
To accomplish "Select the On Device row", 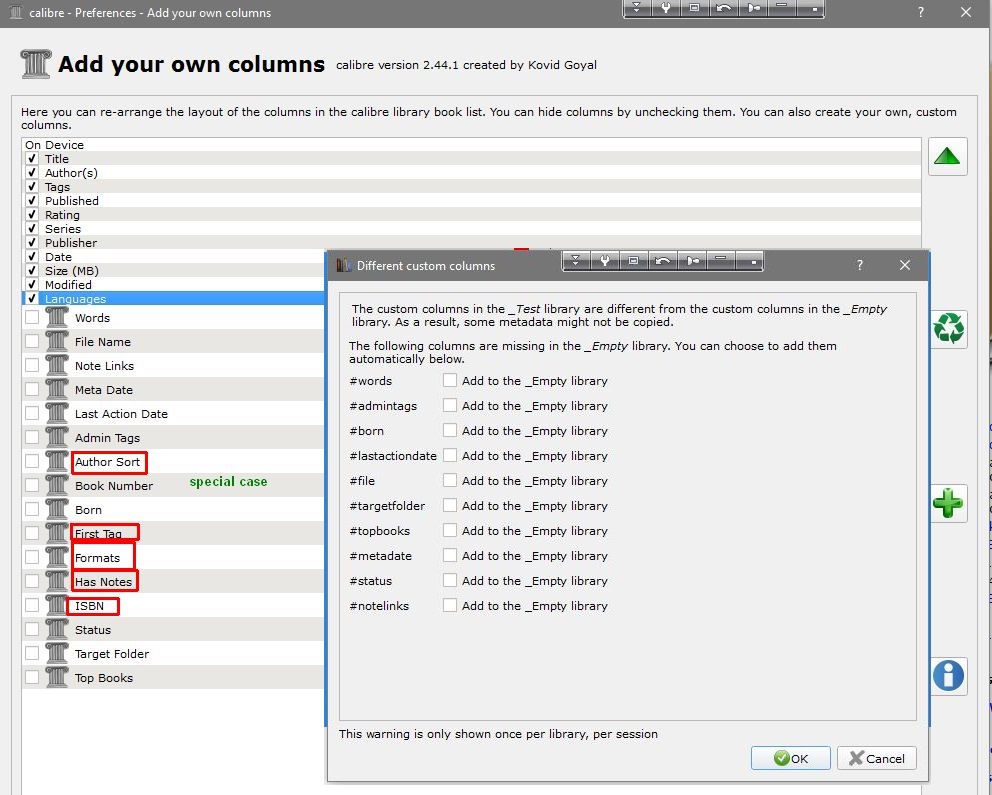I will tap(471, 144).
